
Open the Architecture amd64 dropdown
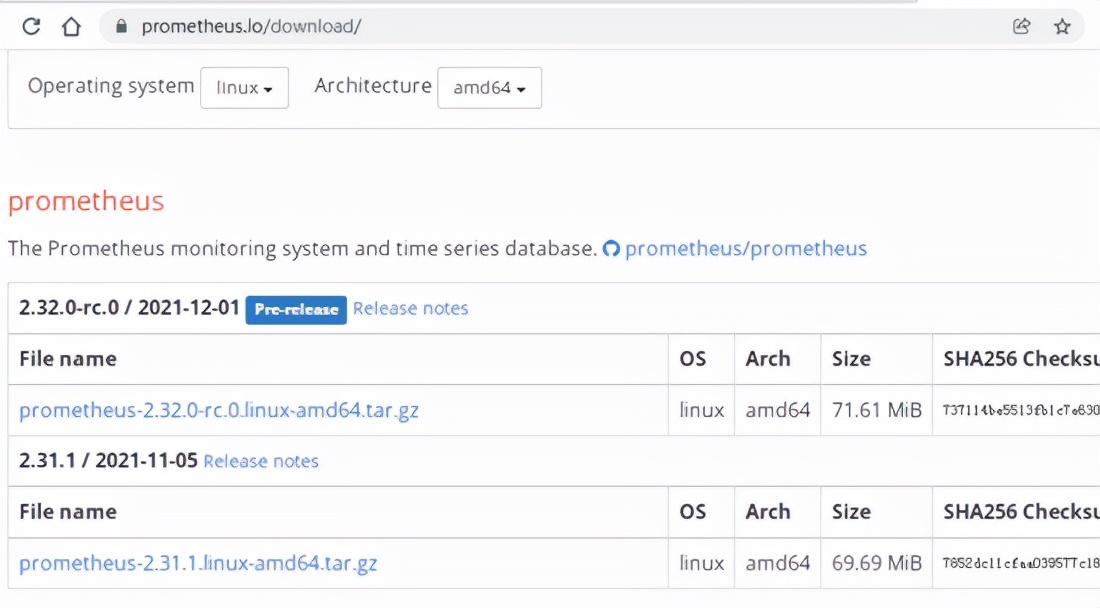pos(489,88)
